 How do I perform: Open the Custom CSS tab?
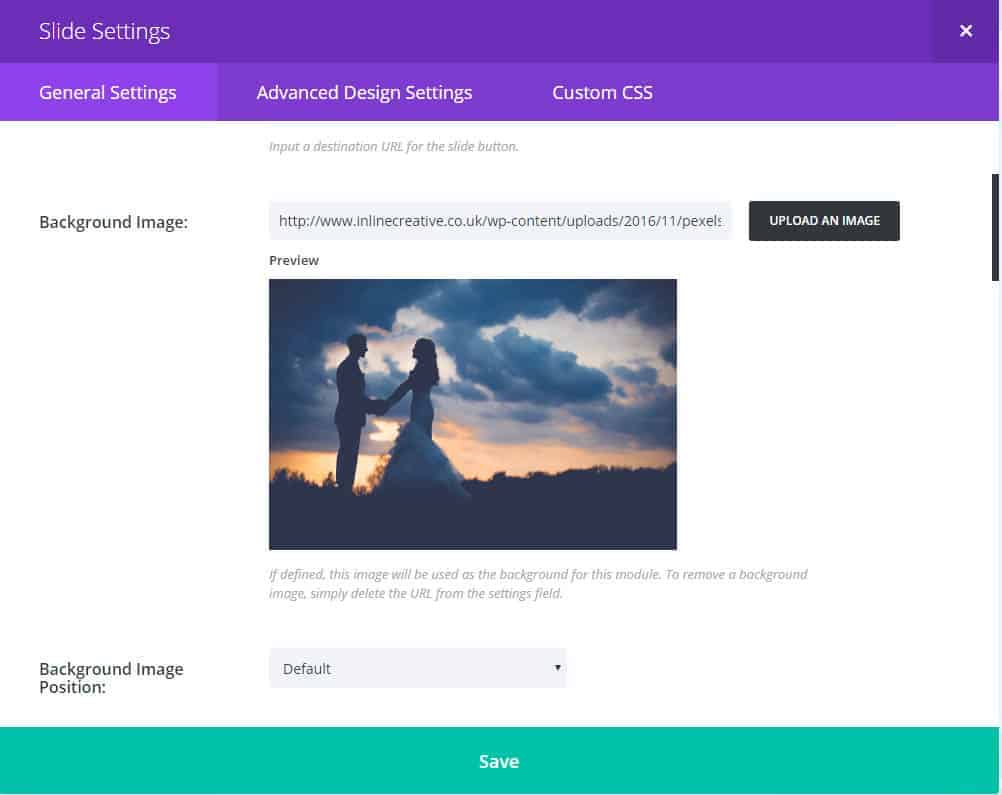pyautogui.click(x=603, y=92)
